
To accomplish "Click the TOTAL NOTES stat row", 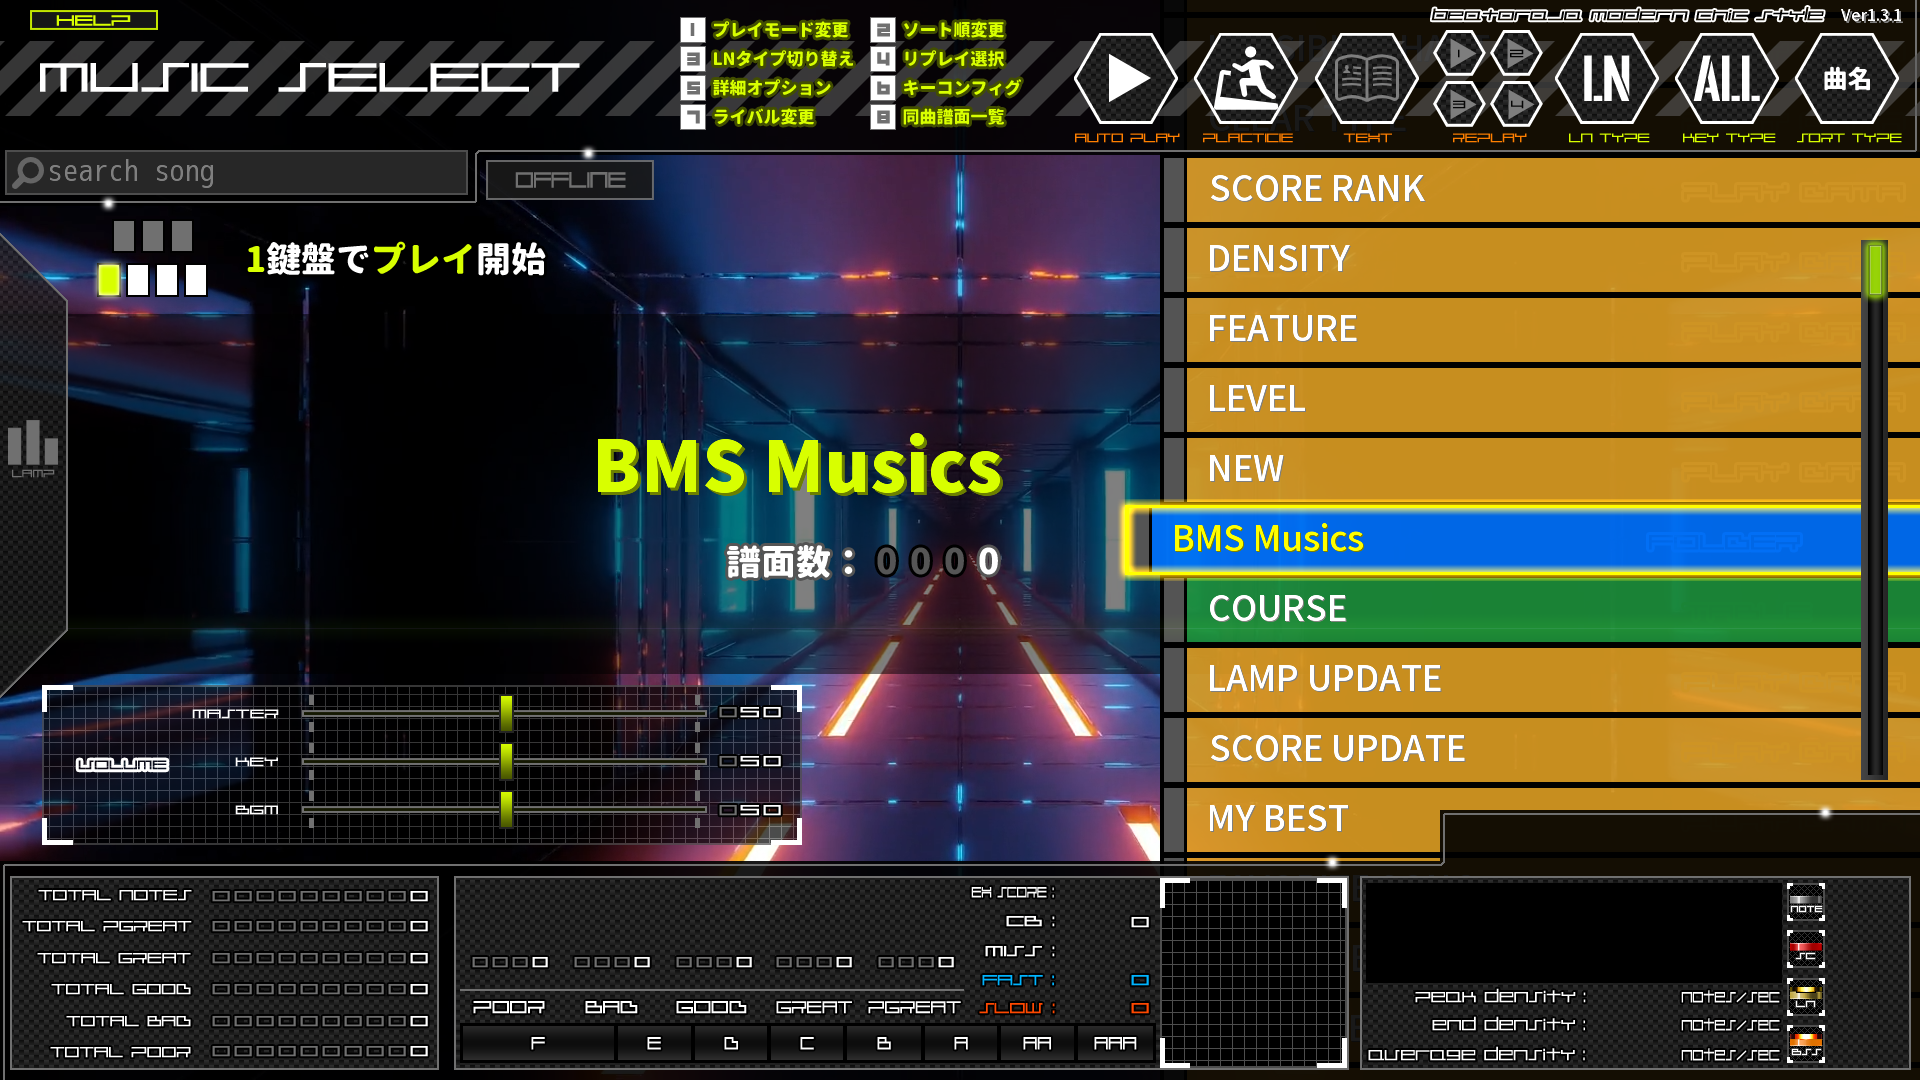I will pos(234,896).
